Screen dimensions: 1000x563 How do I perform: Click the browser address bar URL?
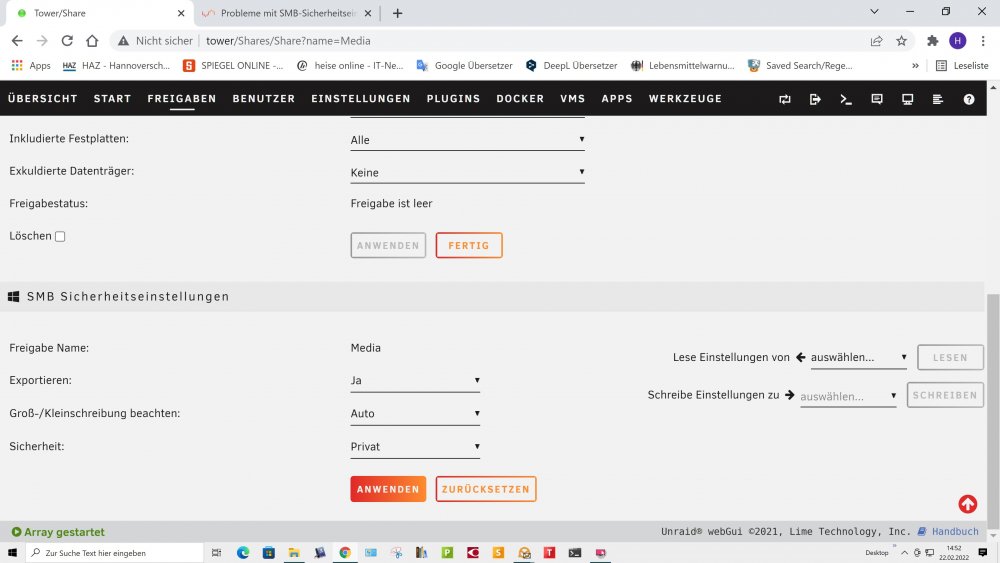click(288, 41)
